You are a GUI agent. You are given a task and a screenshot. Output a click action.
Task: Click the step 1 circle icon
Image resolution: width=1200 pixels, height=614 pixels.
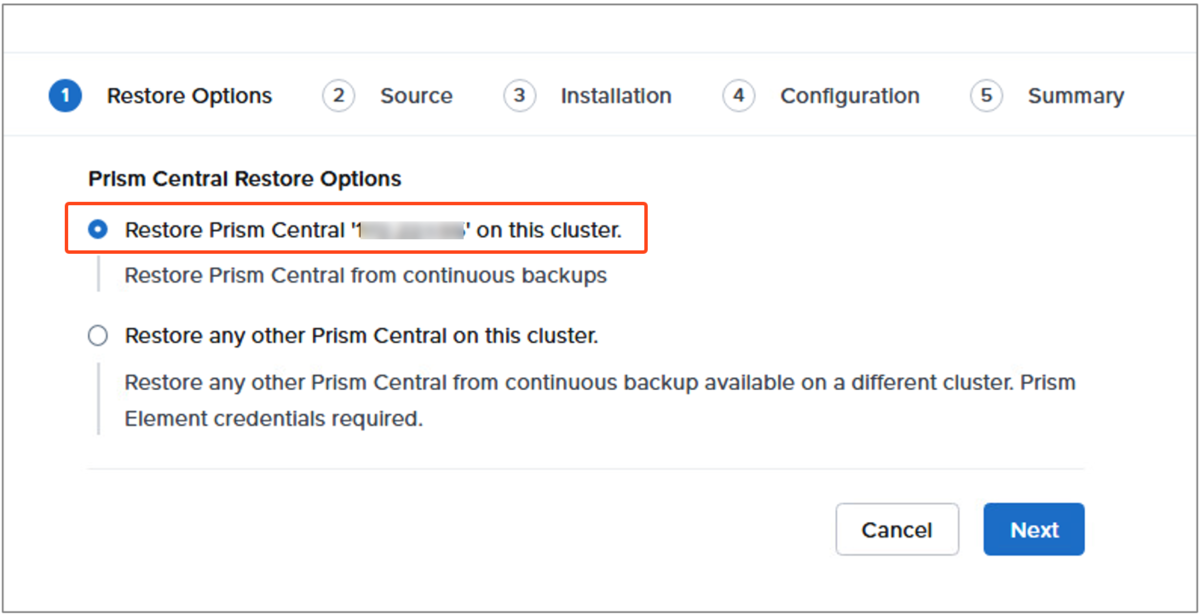pyautogui.click(x=65, y=96)
